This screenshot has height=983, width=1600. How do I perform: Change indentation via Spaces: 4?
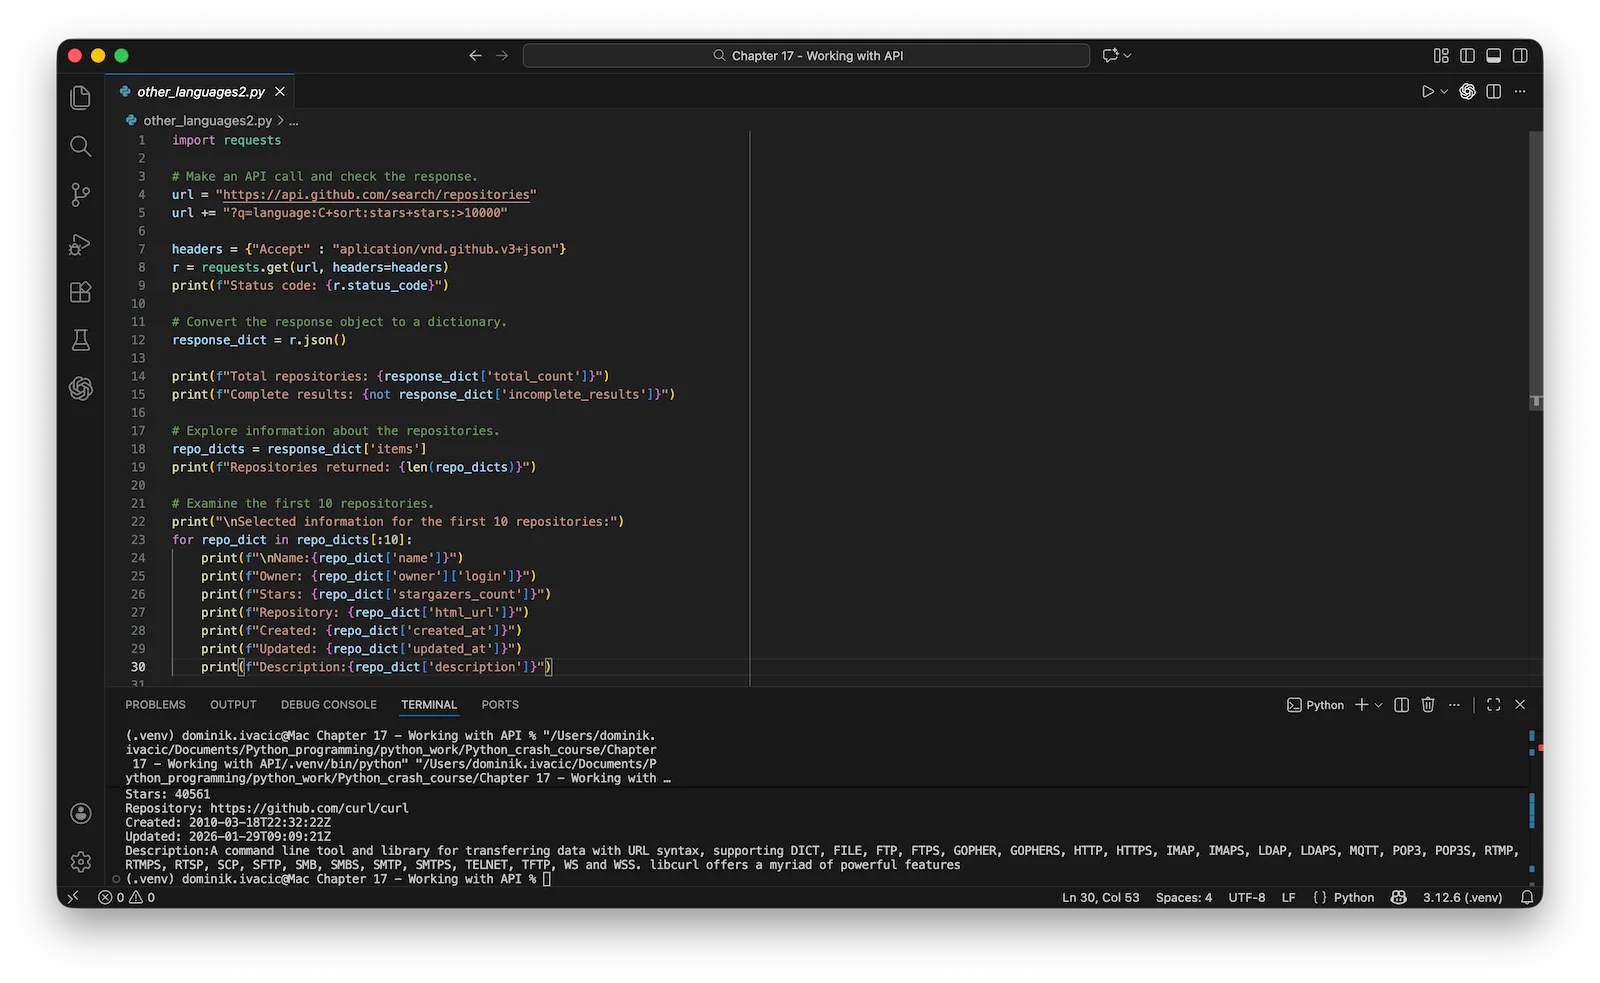(1183, 897)
